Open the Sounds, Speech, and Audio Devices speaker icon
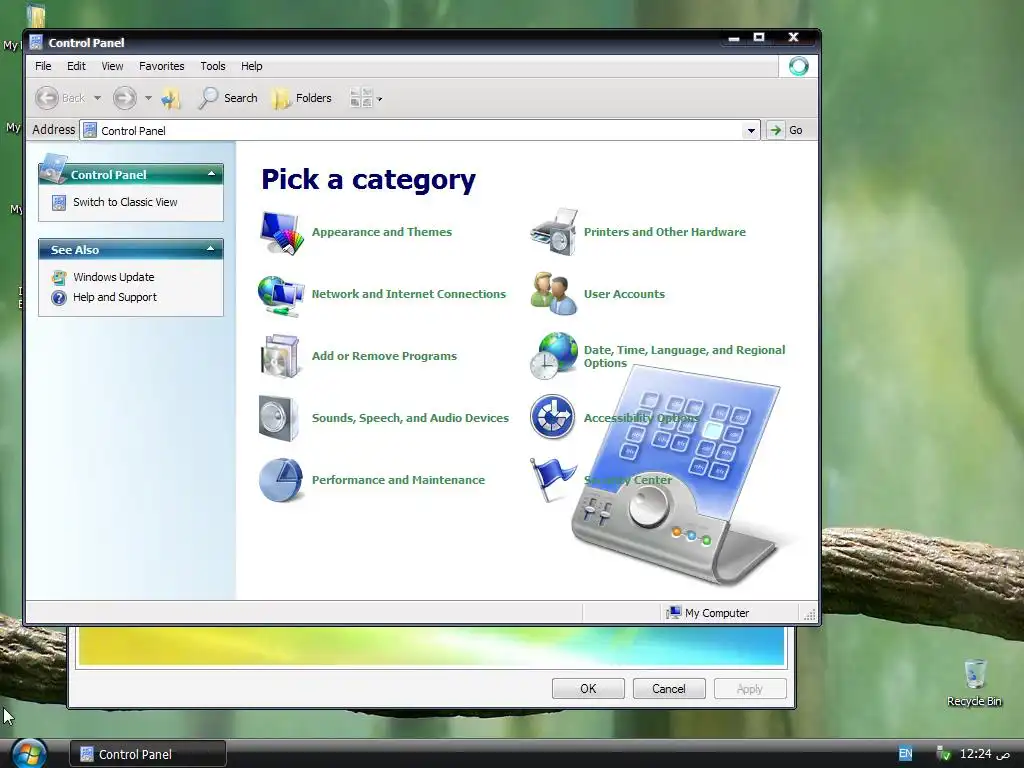 pyautogui.click(x=280, y=419)
